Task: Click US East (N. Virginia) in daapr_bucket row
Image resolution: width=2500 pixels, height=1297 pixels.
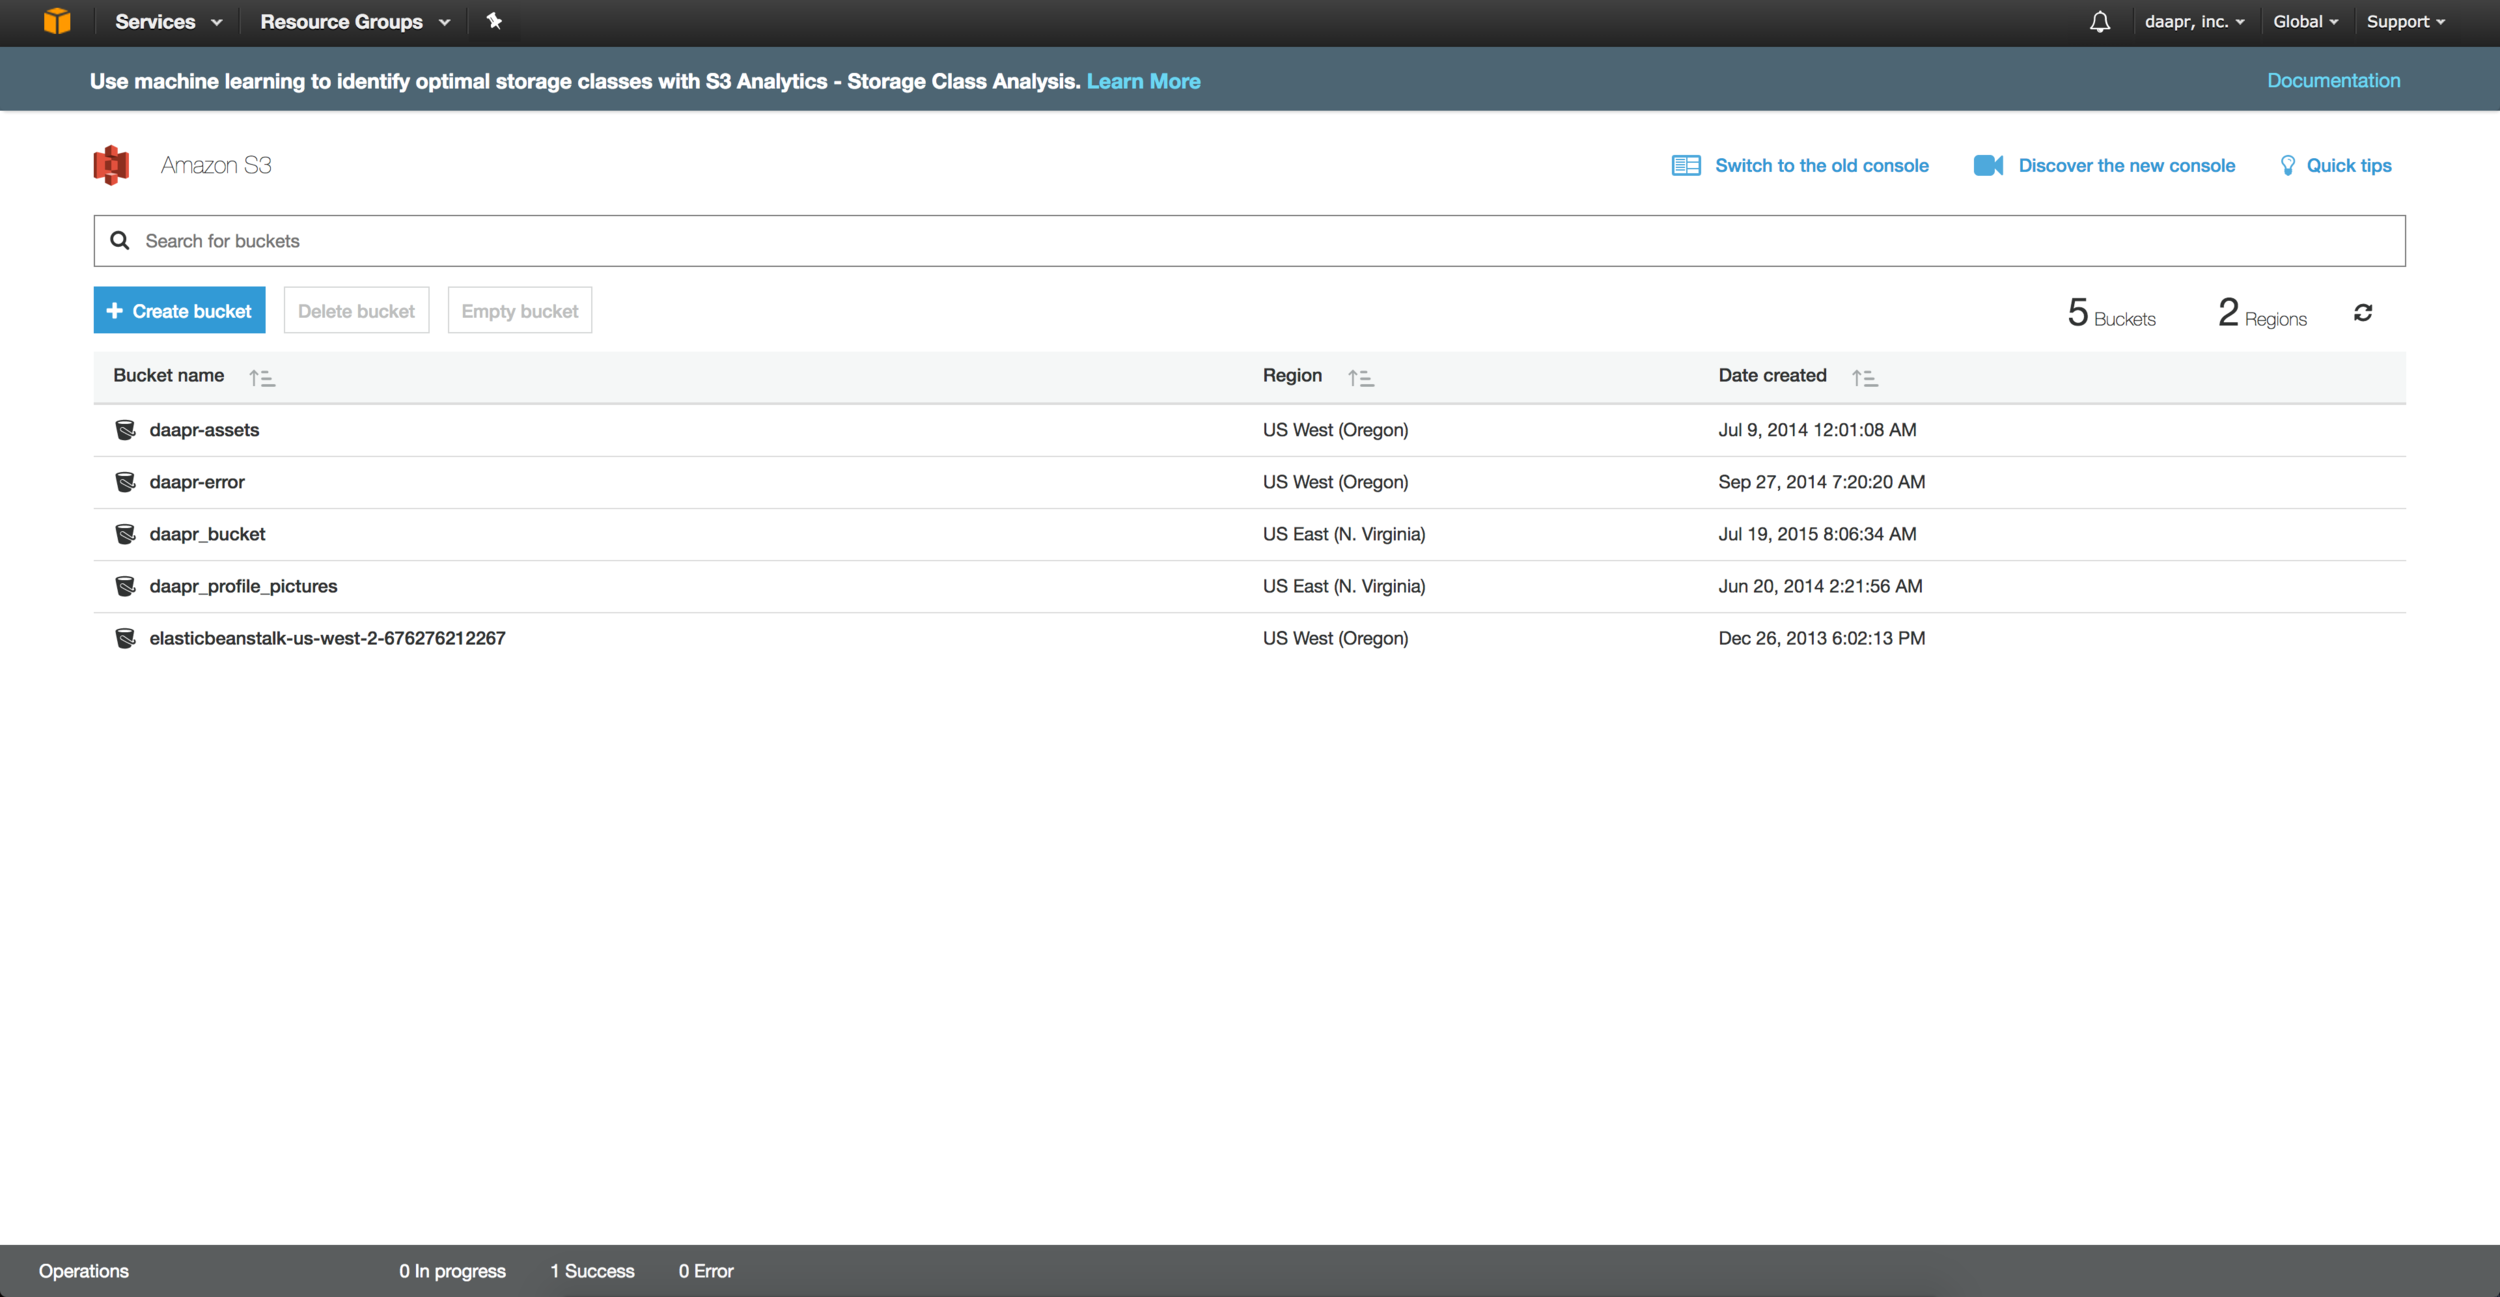Action: click(1344, 534)
